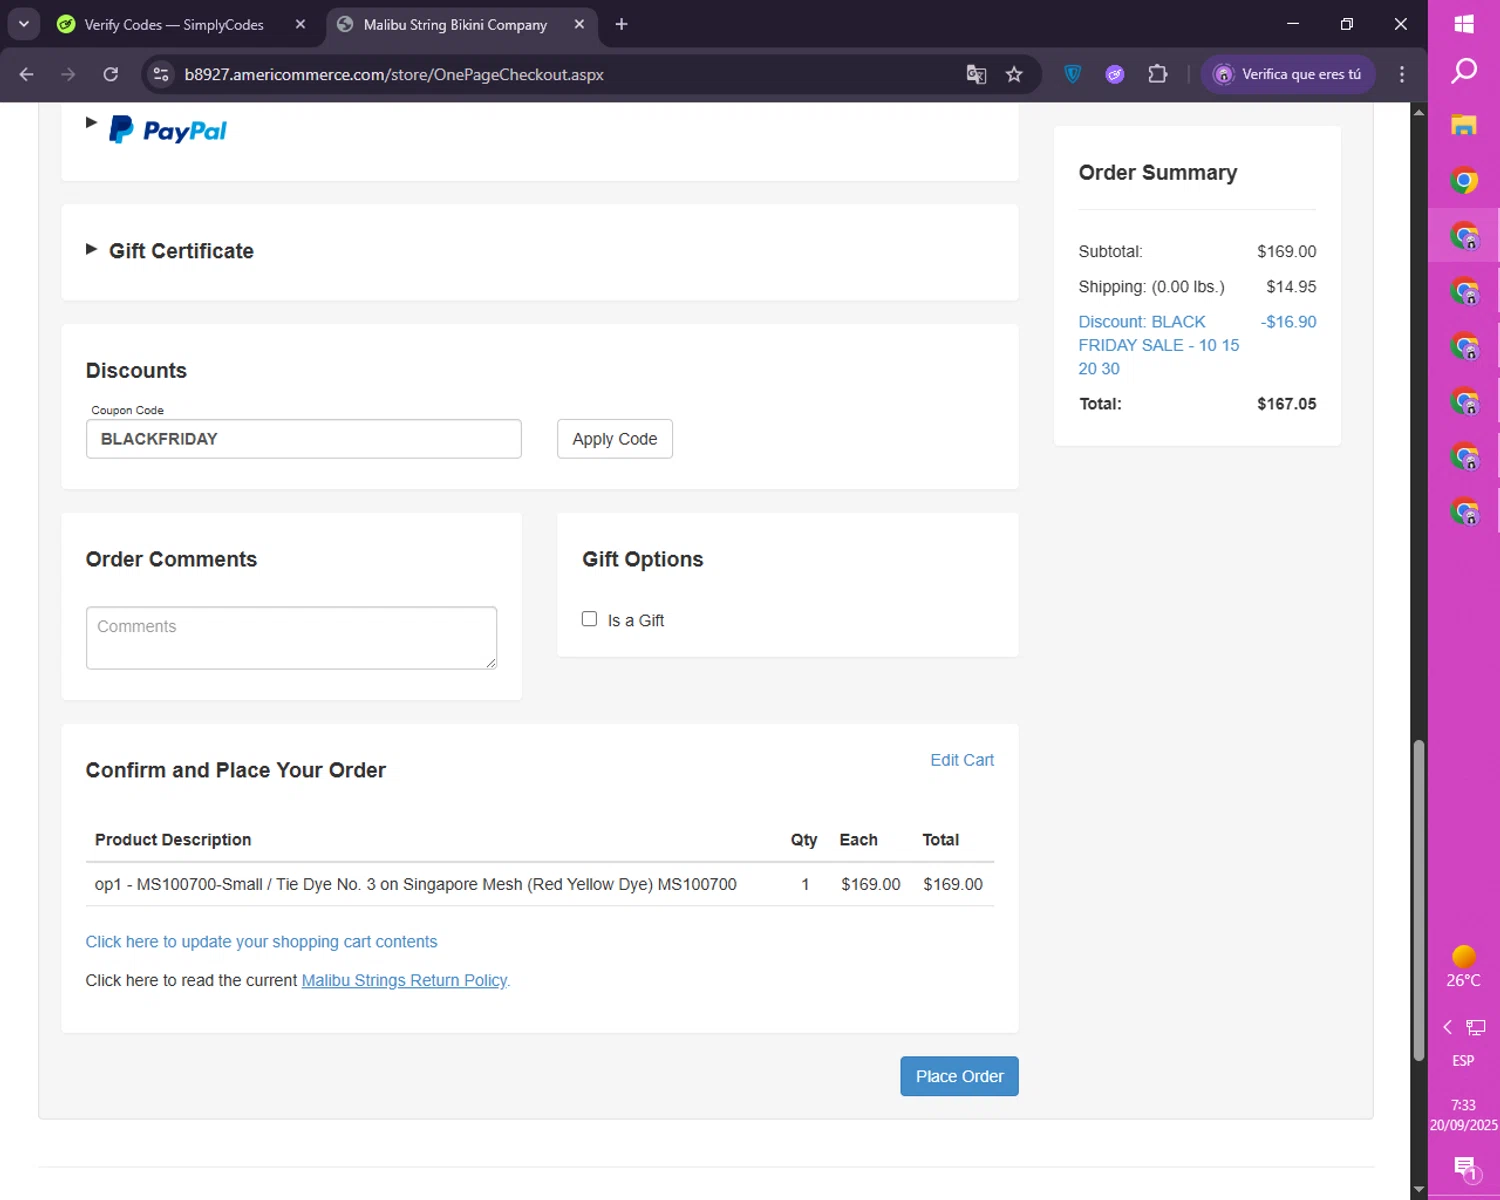Open the Windows Start menu
This screenshot has width=1500, height=1200.
click(1464, 24)
